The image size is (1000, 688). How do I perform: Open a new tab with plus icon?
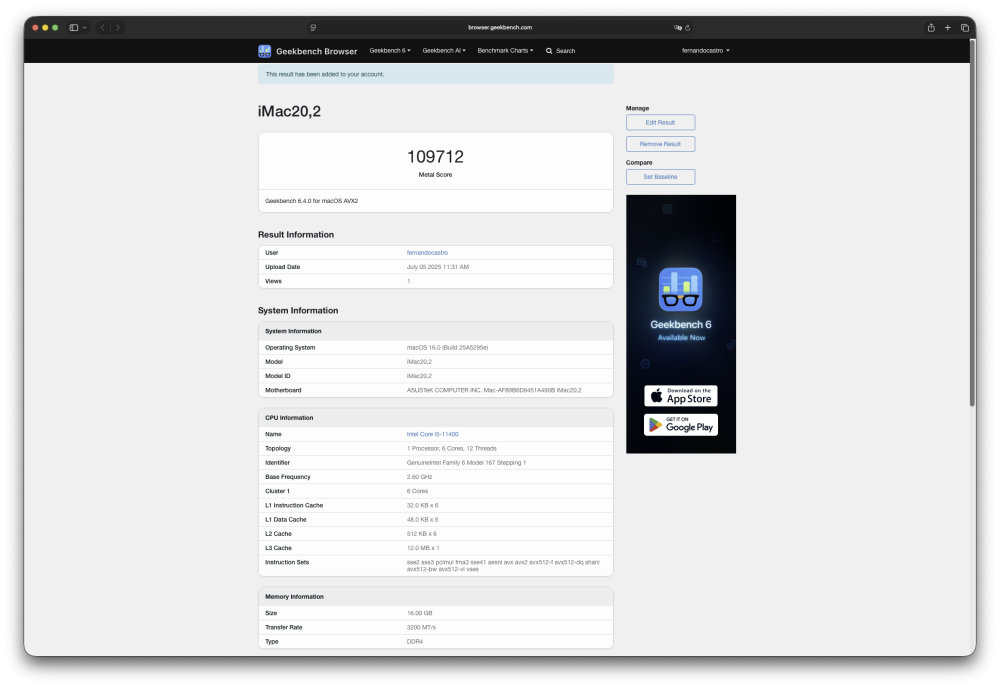(x=948, y=27)
